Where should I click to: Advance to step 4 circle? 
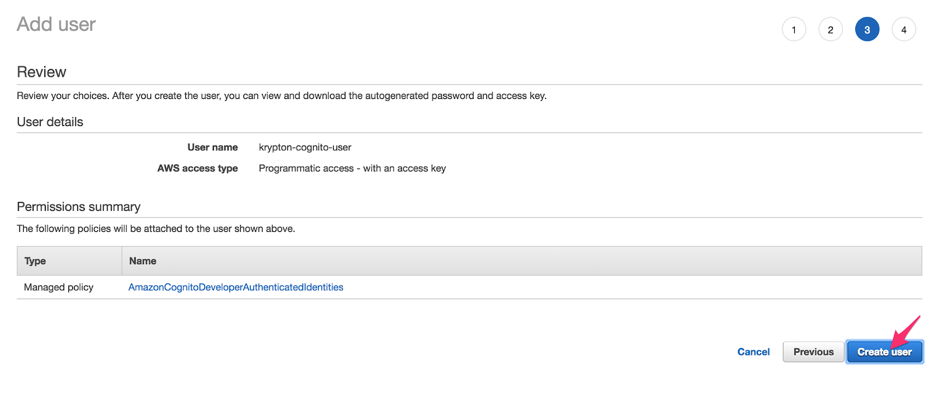[x=903, y=29]
